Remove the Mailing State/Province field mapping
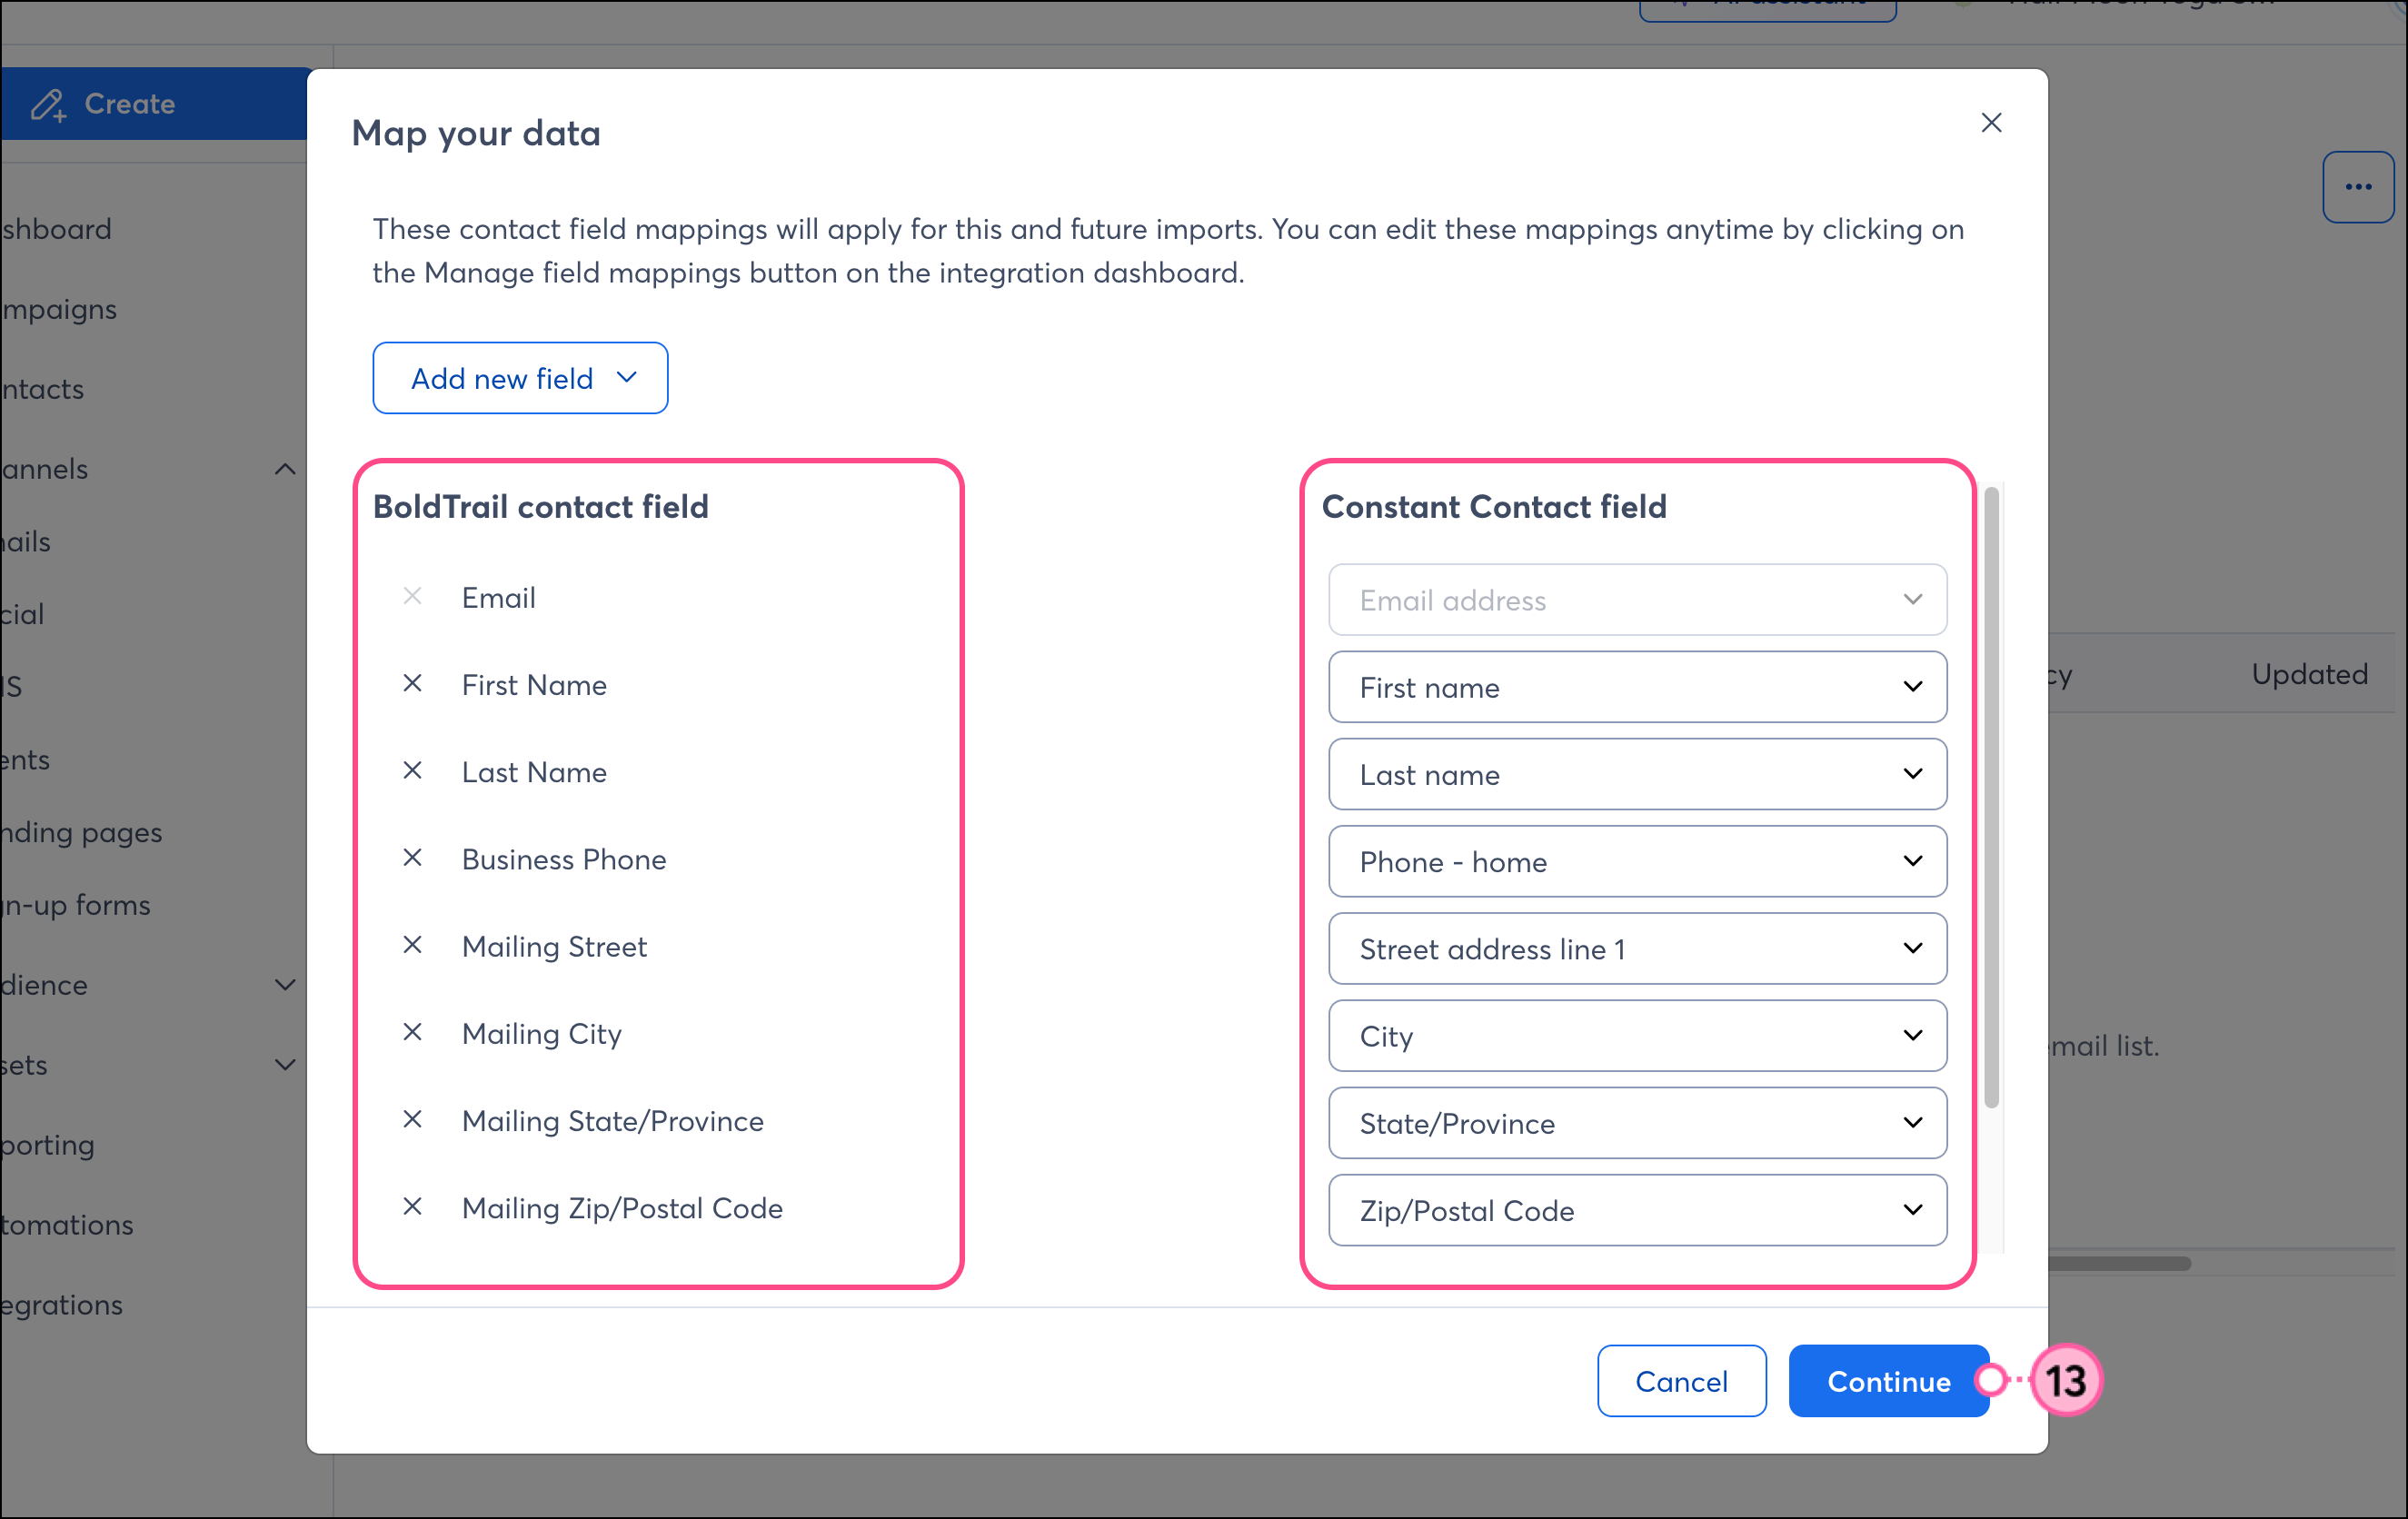The width and height of the screenshot is (2408, 1519). (412, 1119)
